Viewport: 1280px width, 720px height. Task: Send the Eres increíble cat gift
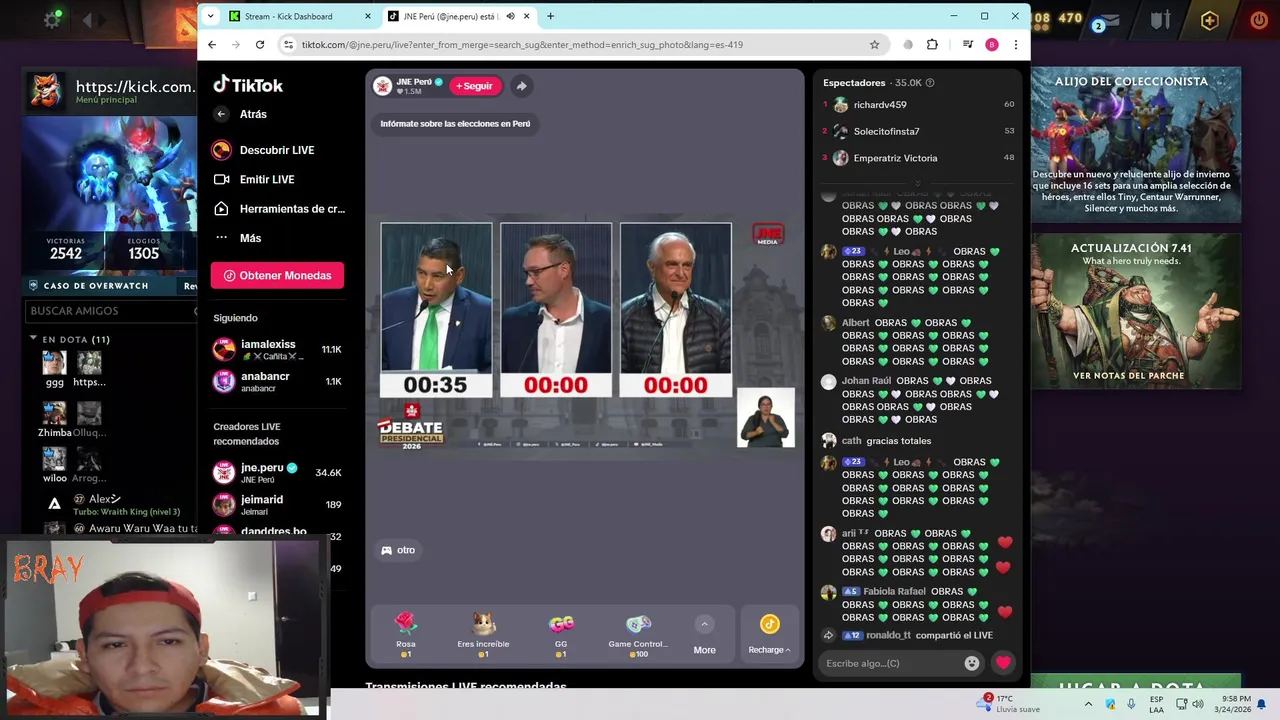click(483, 634)
